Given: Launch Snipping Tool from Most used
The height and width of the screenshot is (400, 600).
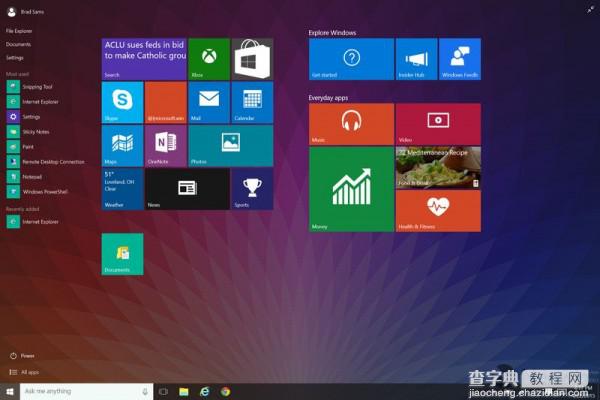Looking at the screenshot, I should coord(29,87).
